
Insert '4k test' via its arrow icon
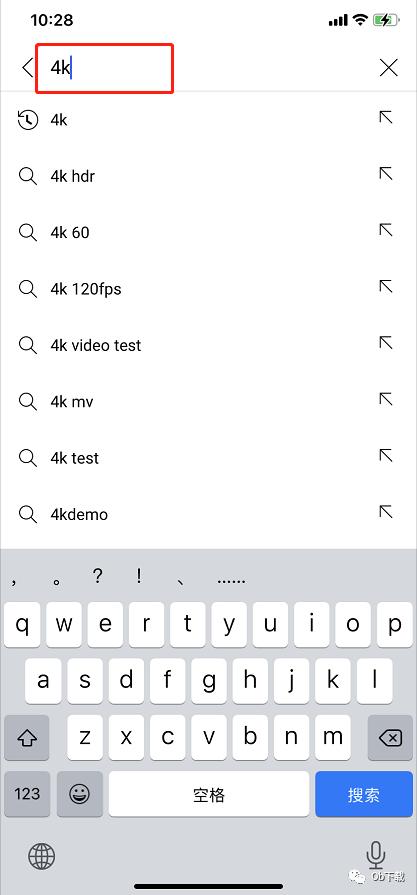(386, 455)
